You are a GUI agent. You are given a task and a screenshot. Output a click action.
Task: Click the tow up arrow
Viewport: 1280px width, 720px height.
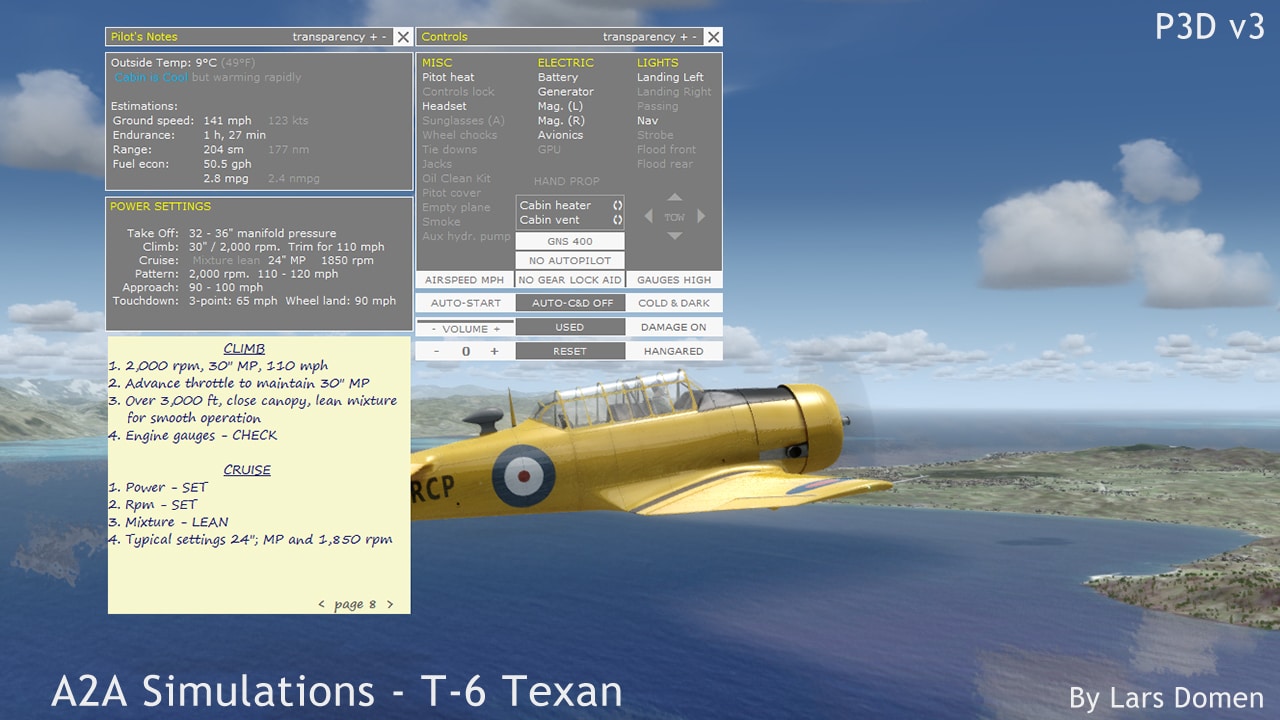(675, 197)
